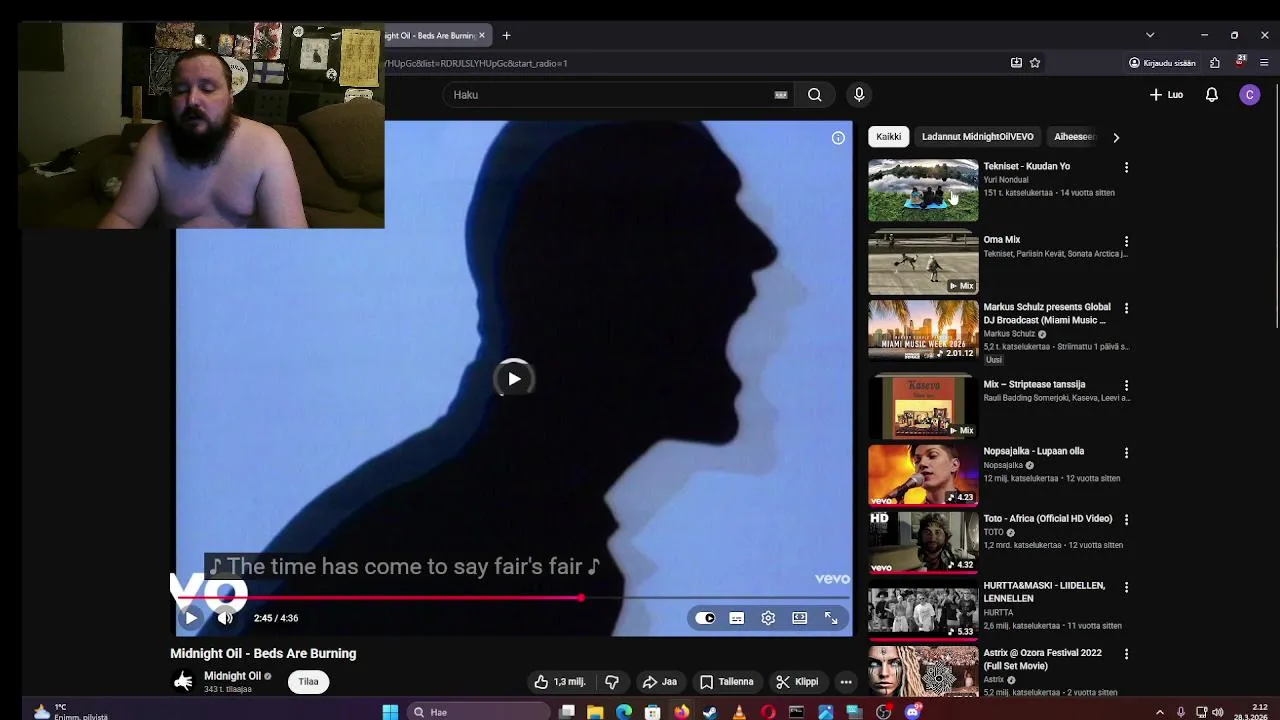Open Nopsajalka - Lupaan olla thumbnail
This screenshot has width=1280, height=720.
tap(923, 475)
